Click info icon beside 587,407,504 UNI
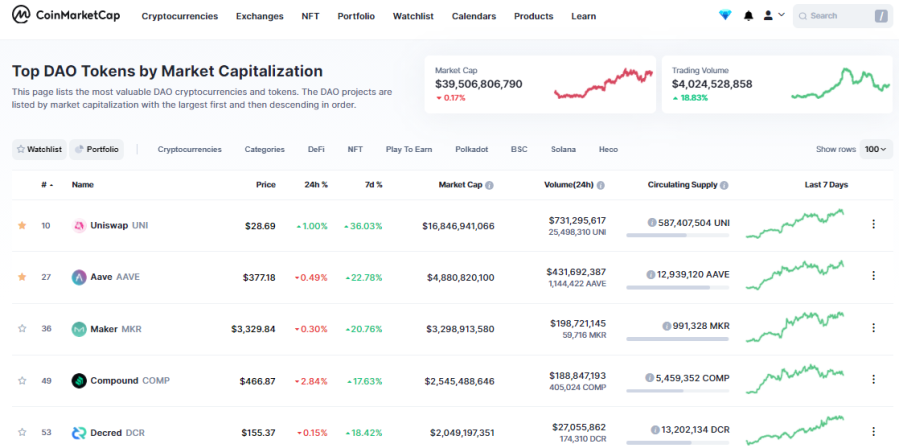This screenshot has width=899, height=448. tap(652, 223)
